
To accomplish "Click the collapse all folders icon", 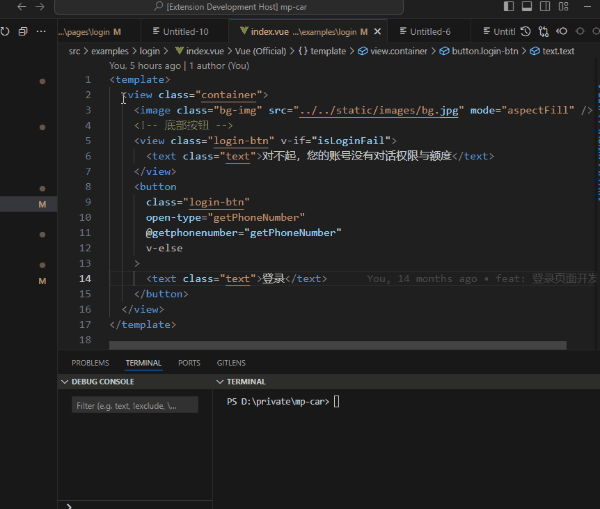I will click(23, 32).
